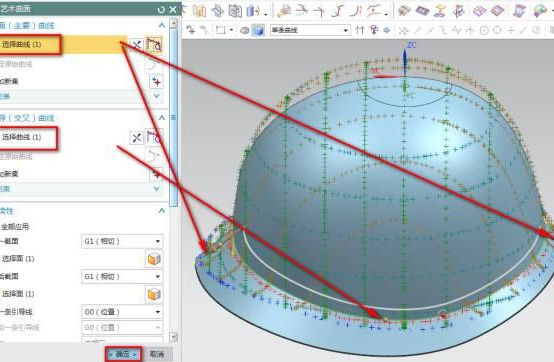Toggle the highlighted blue cube shading icon
The width and height of the screenshot is (554, 362).
(258, 30)
